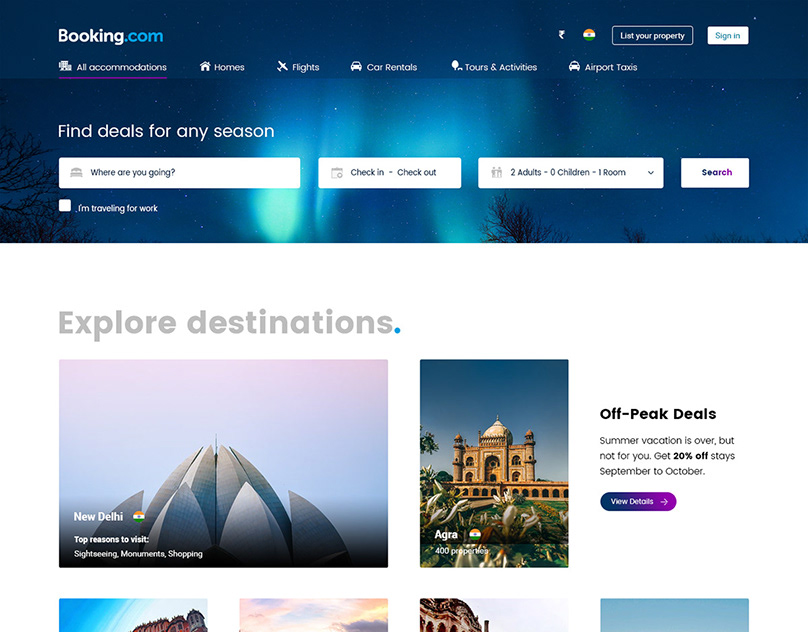The image size is (808, 632).
Task: Open View Details for Off-Peak Deals
Action: 638,502
